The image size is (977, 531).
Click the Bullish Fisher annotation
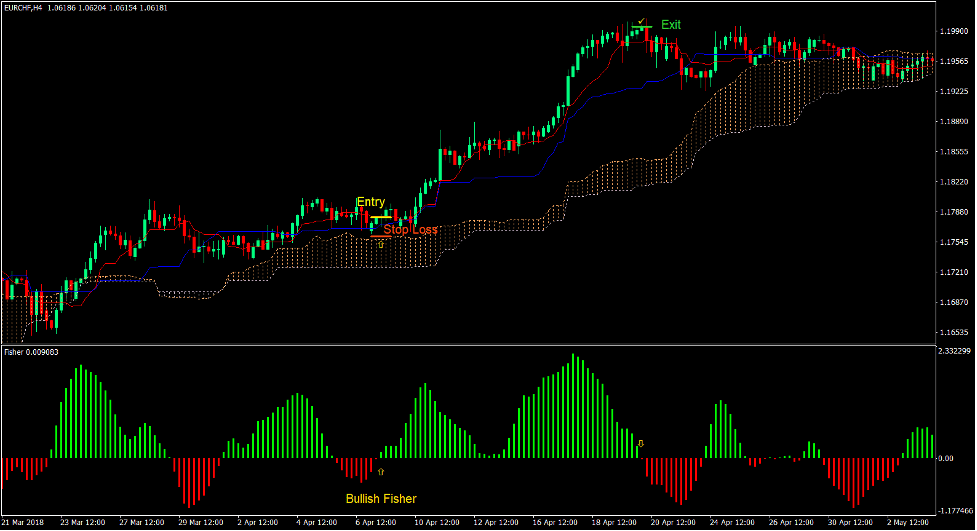[381, 499]
